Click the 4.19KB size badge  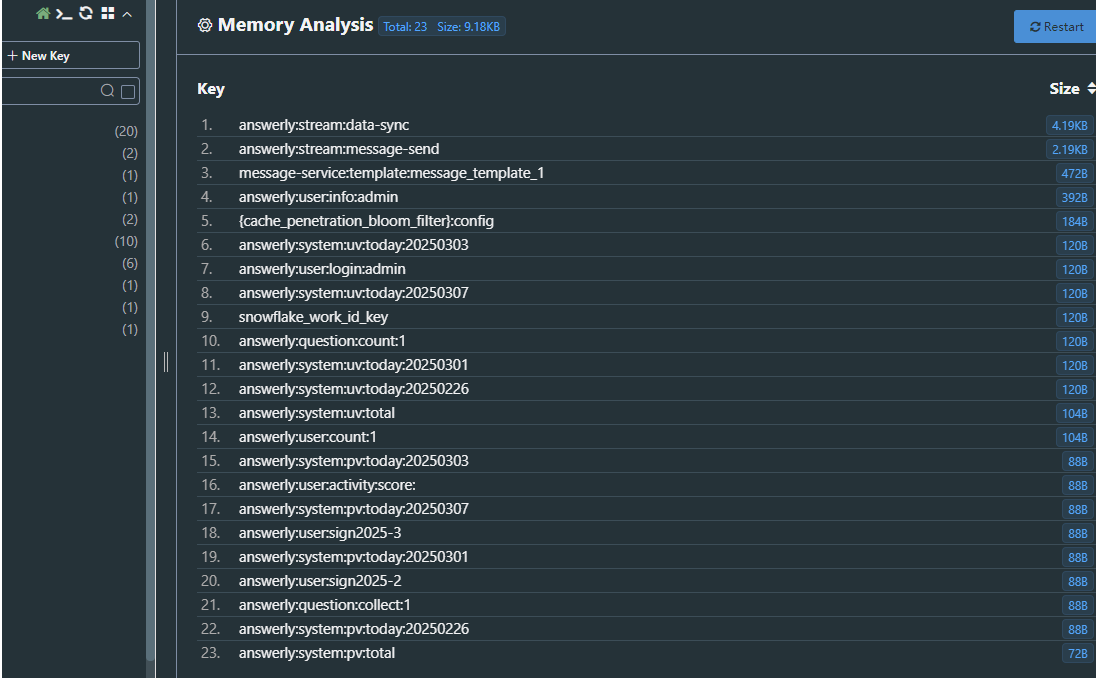(x=1068, y=125)
